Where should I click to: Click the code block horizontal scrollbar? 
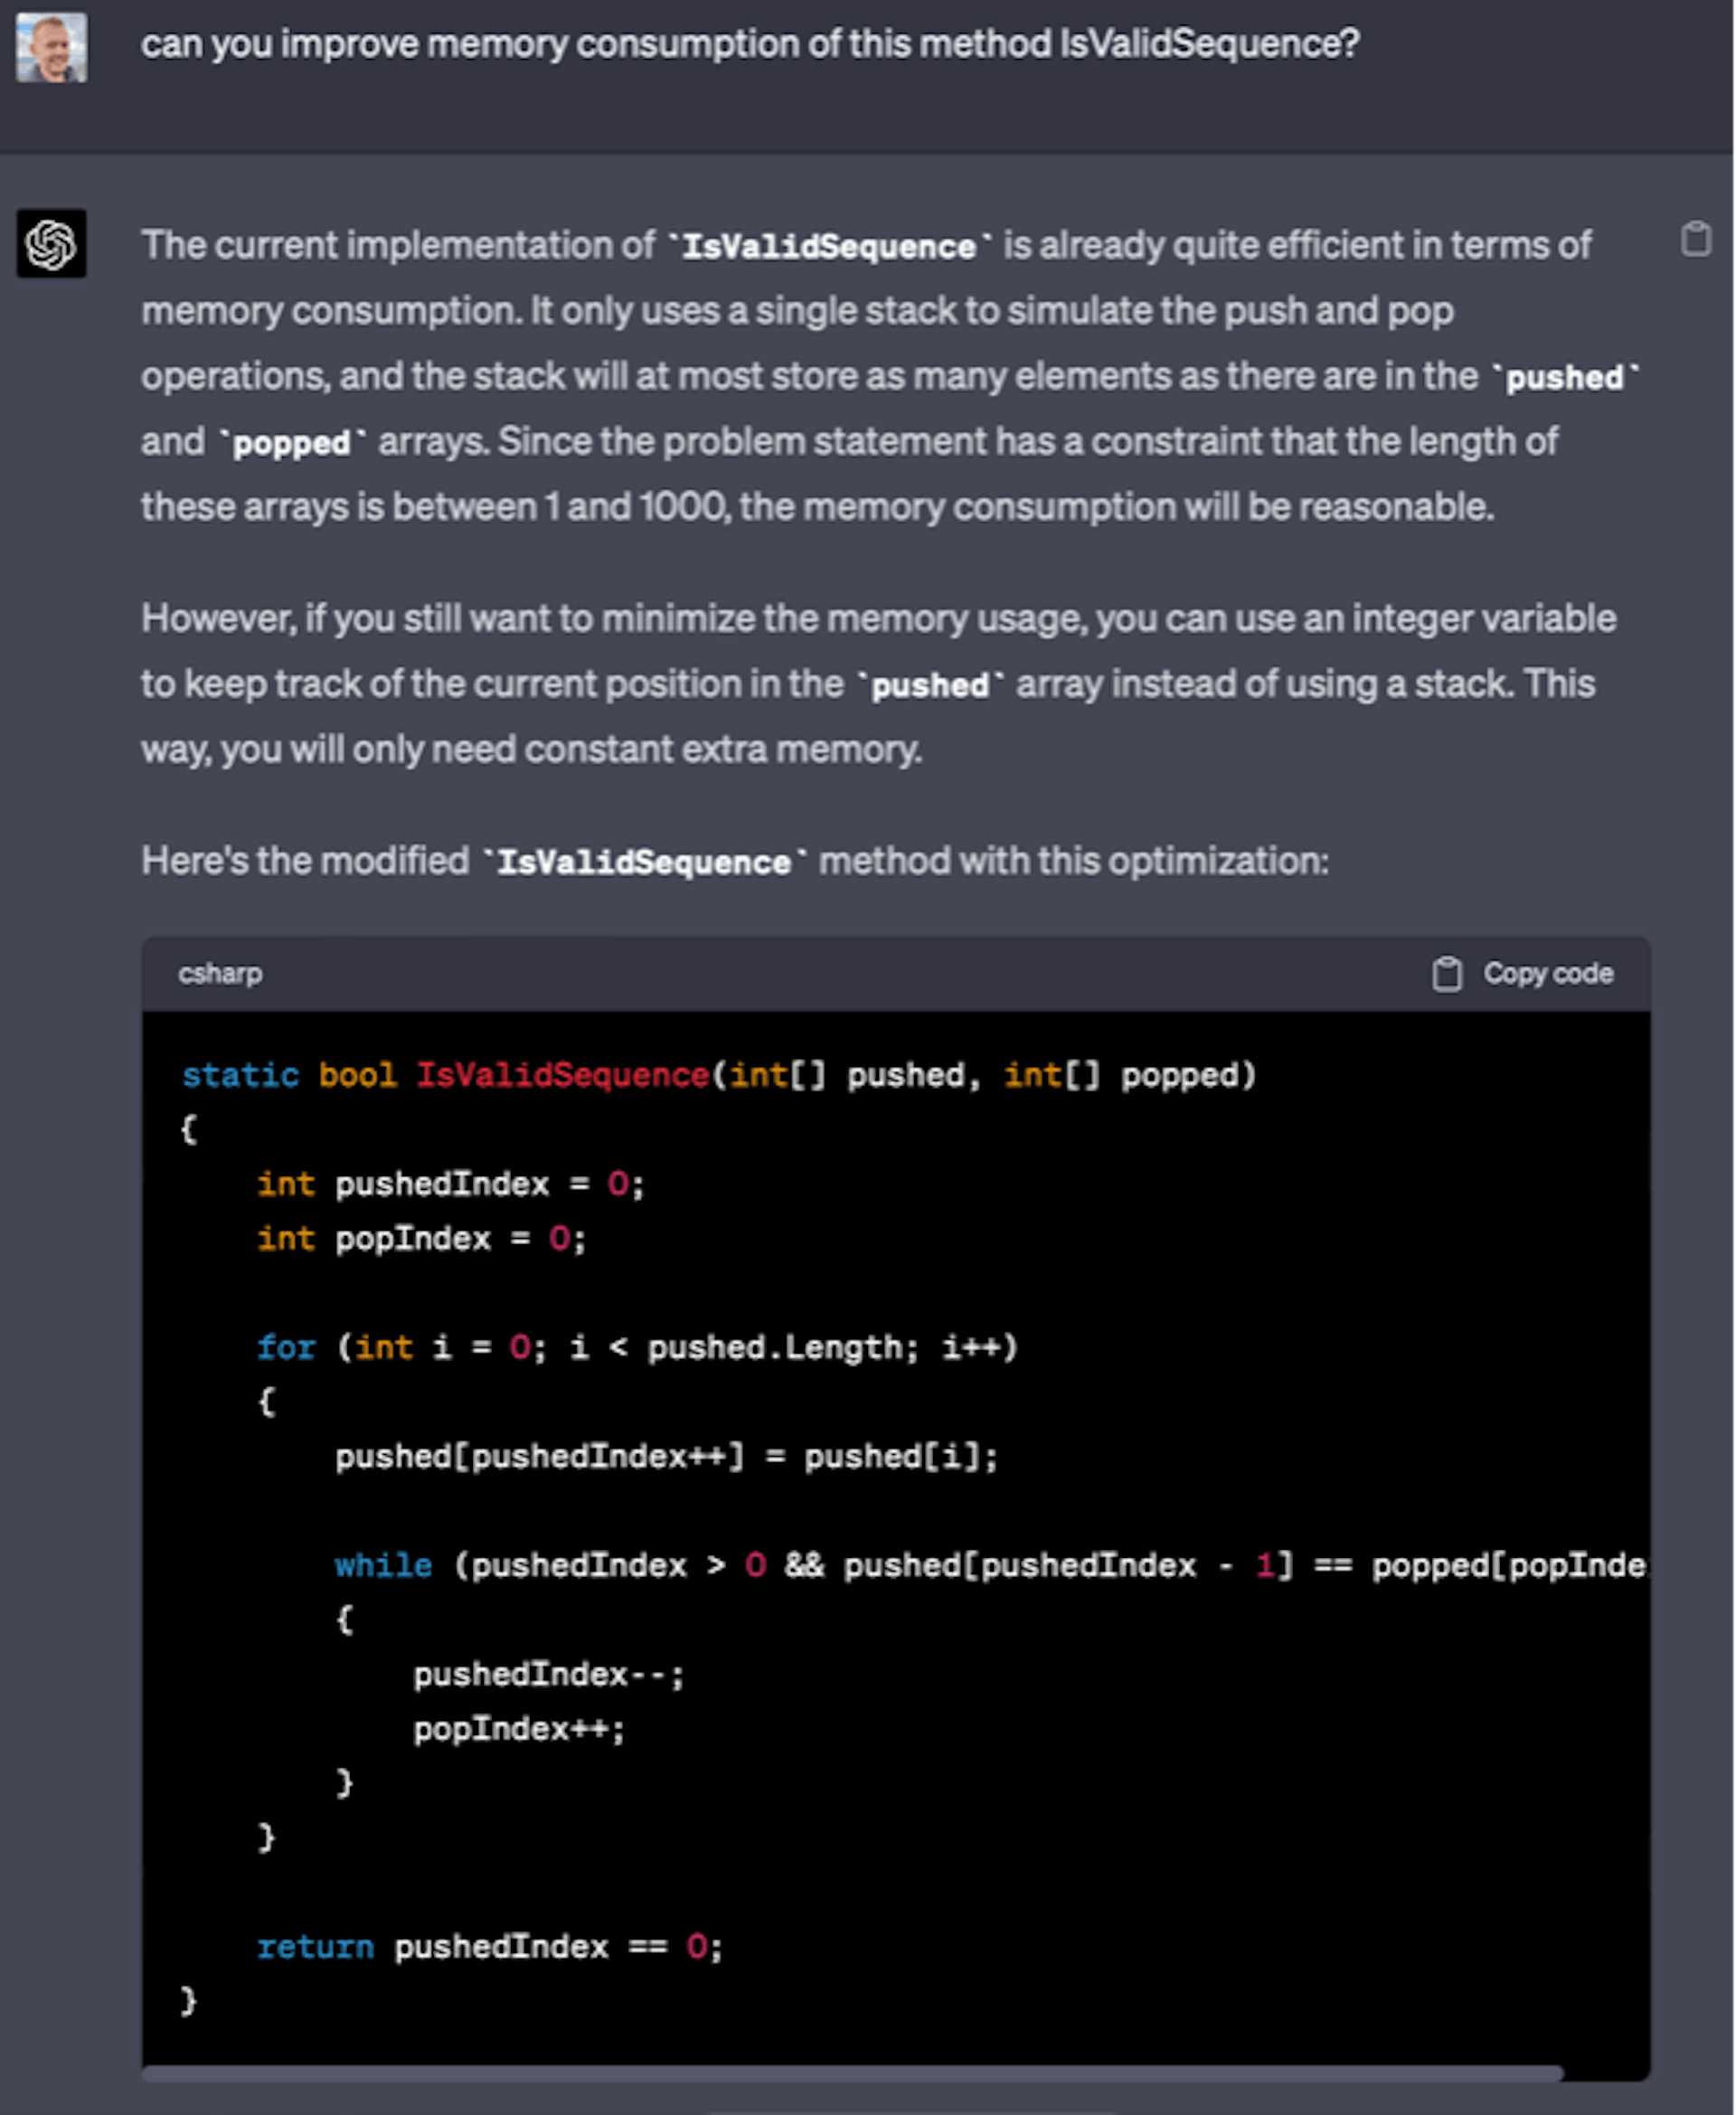tap(852, 2073)
